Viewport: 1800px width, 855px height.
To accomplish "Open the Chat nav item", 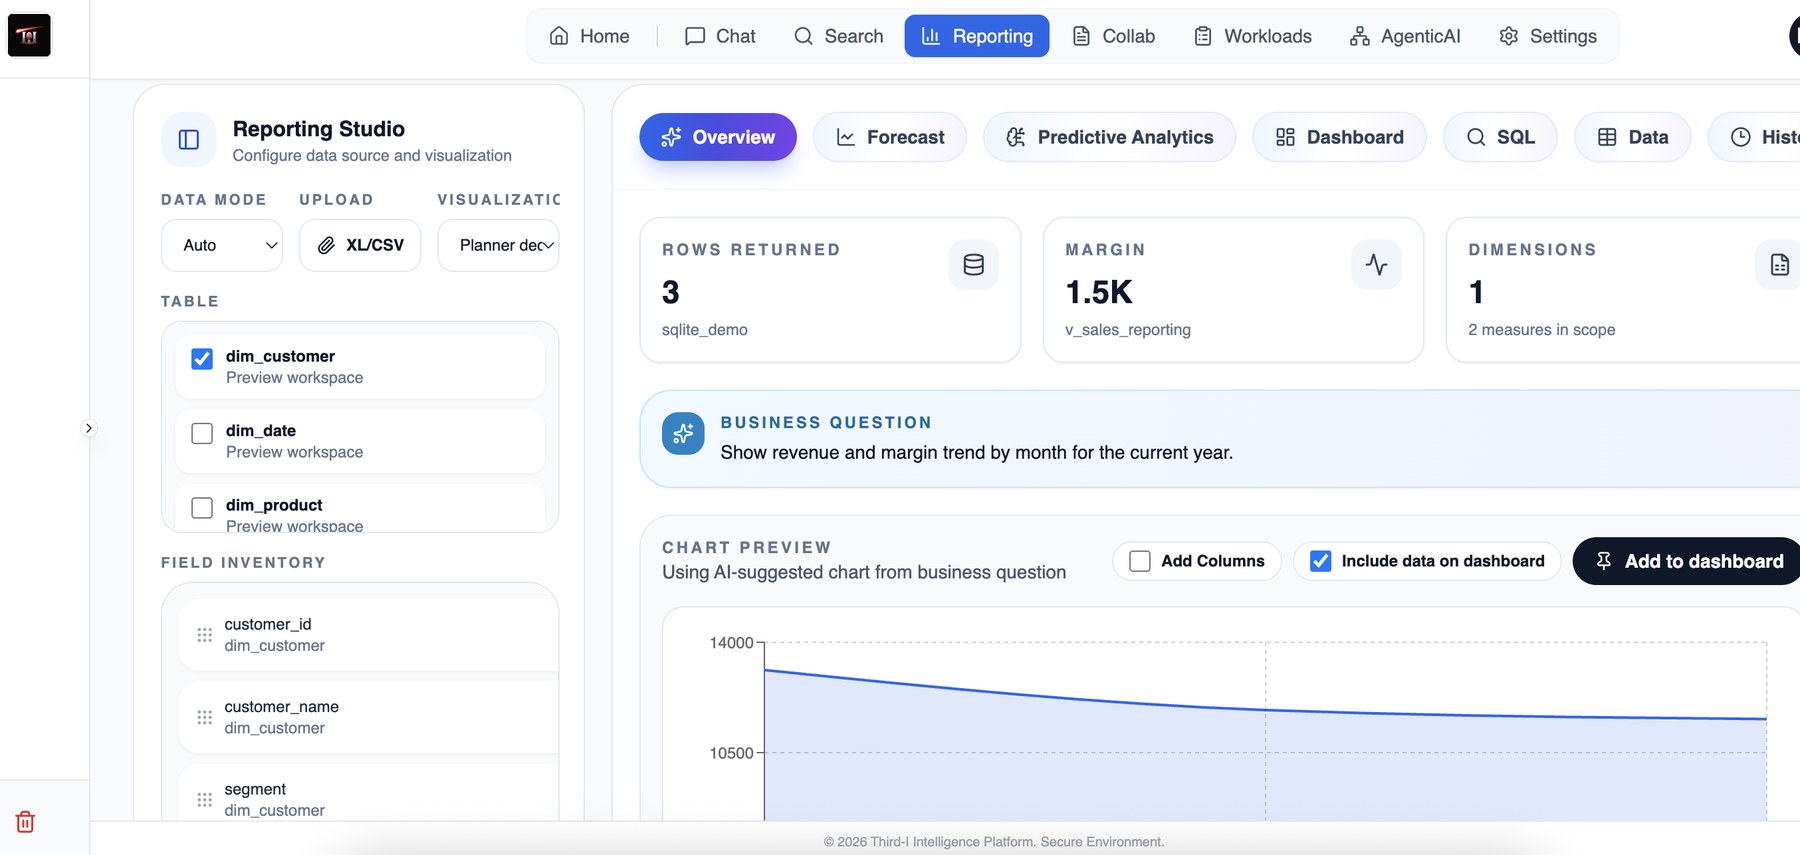I will [720, 36].
